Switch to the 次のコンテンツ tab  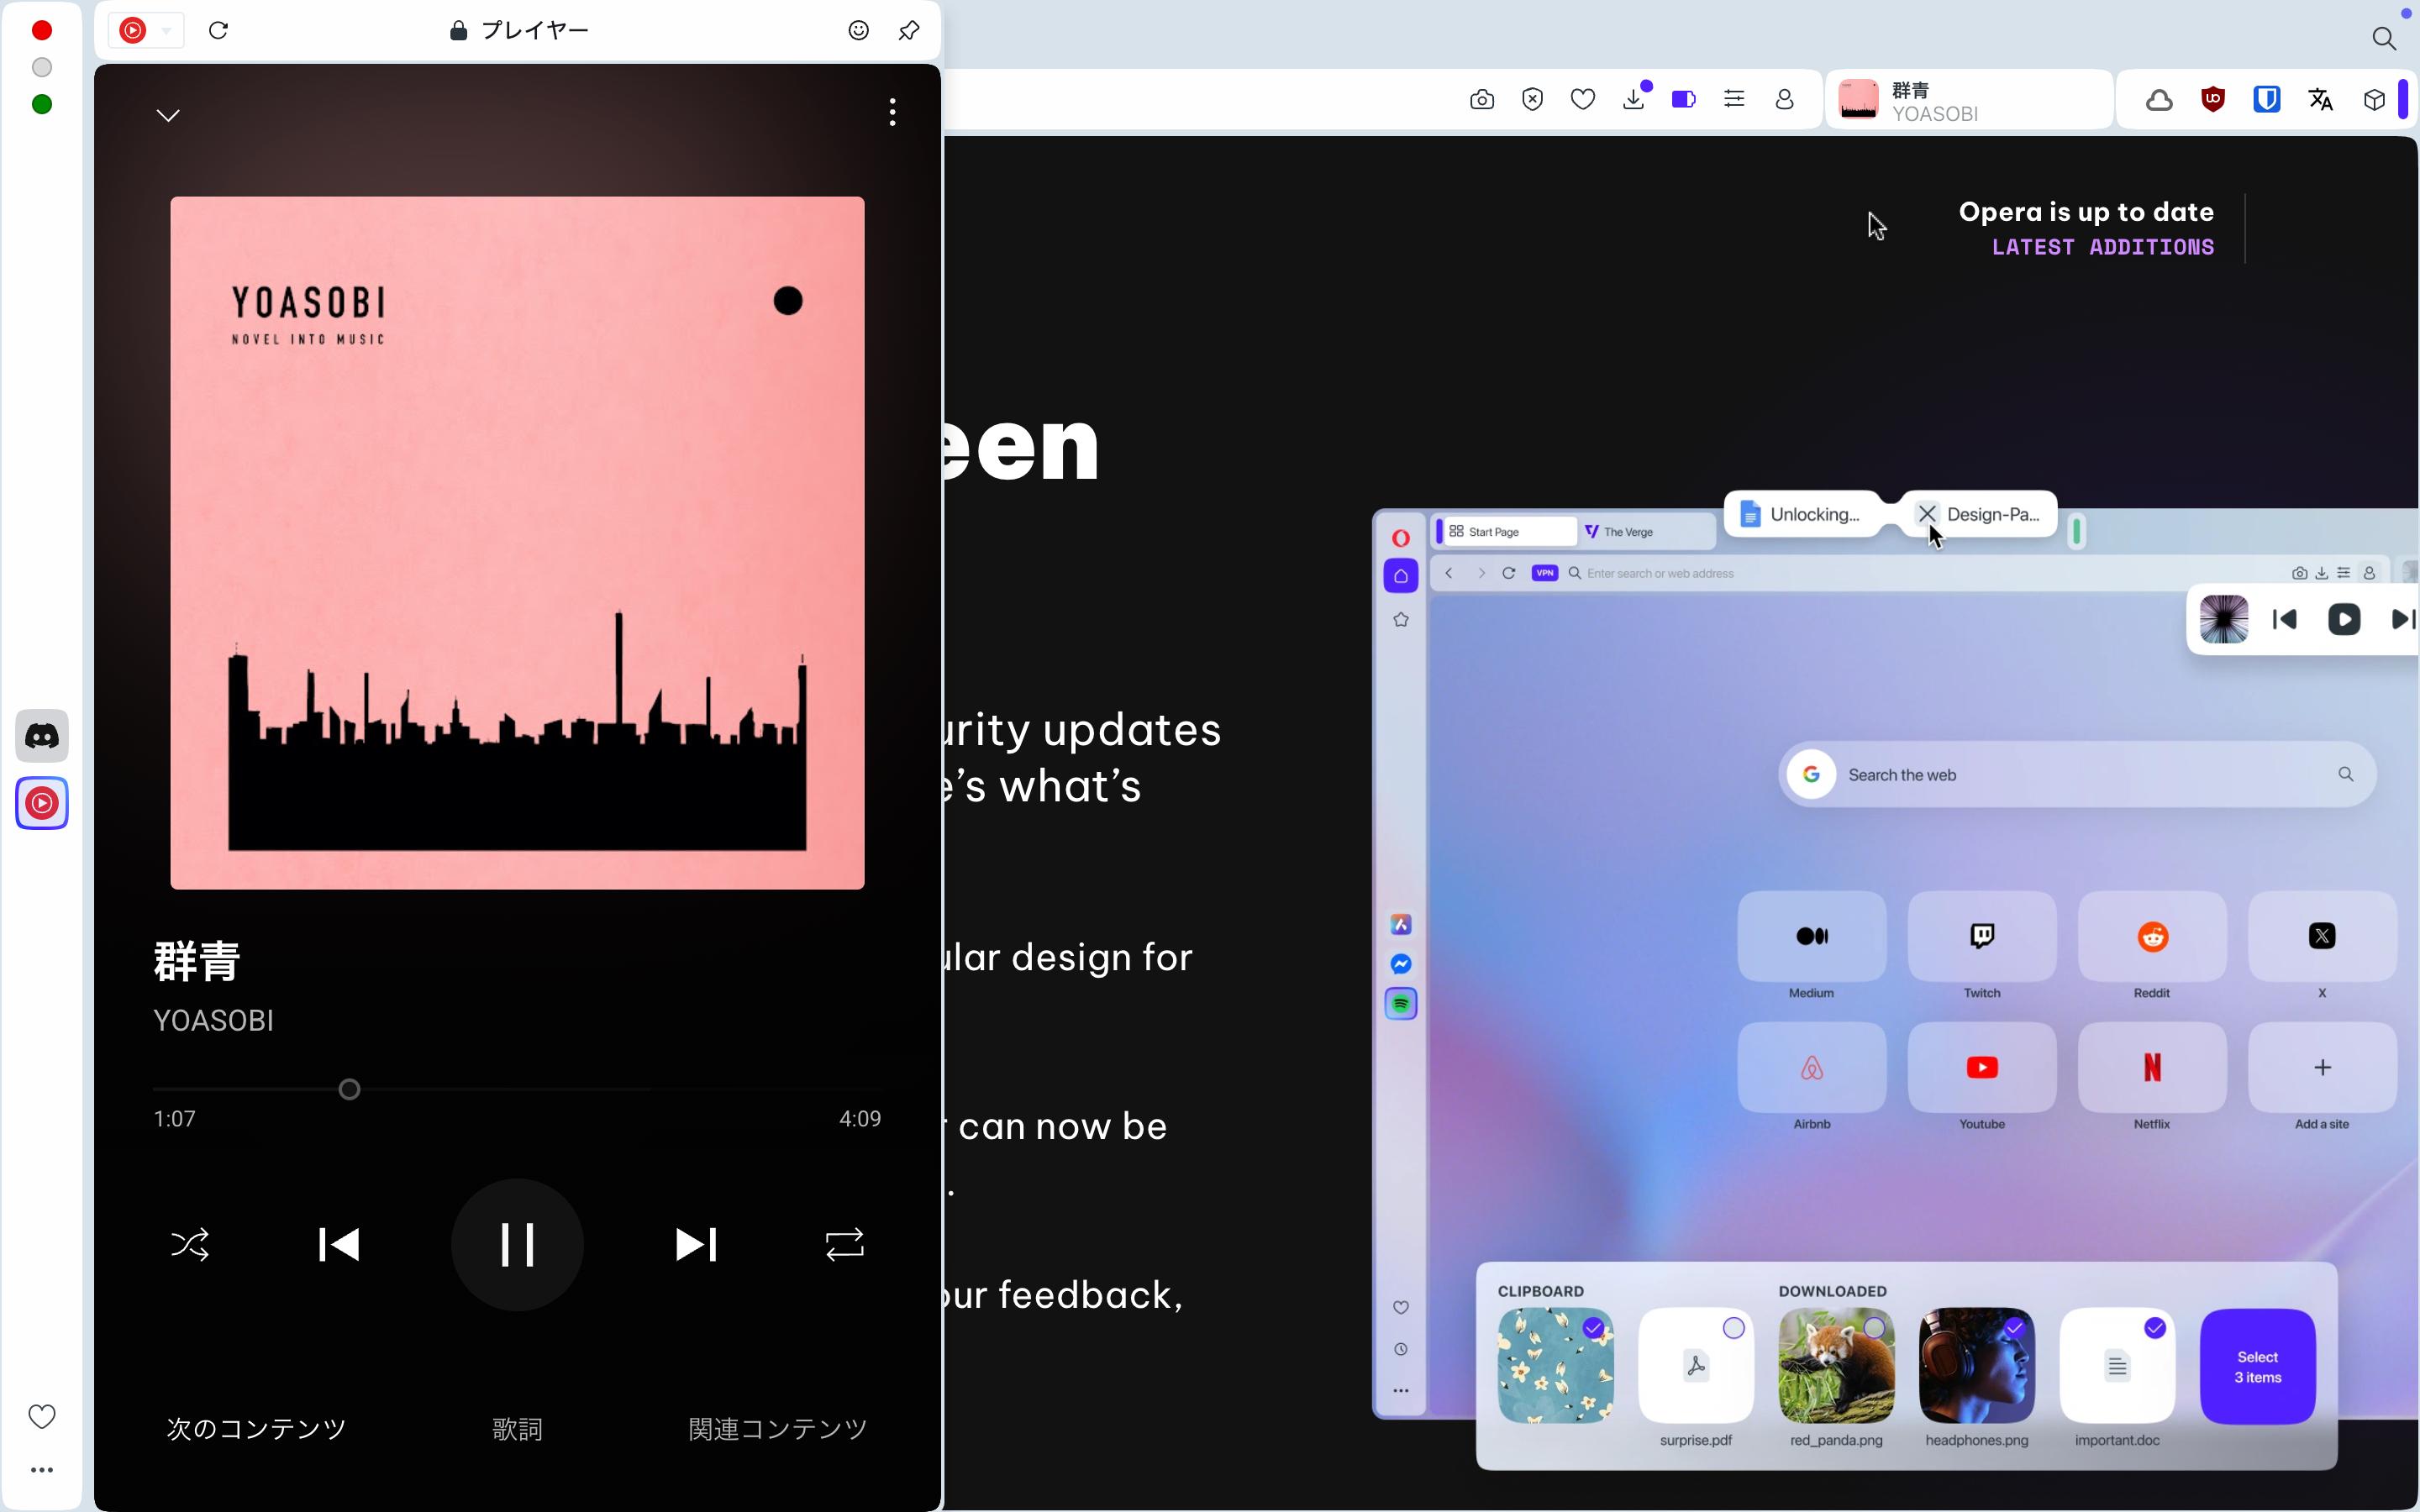256,1428
